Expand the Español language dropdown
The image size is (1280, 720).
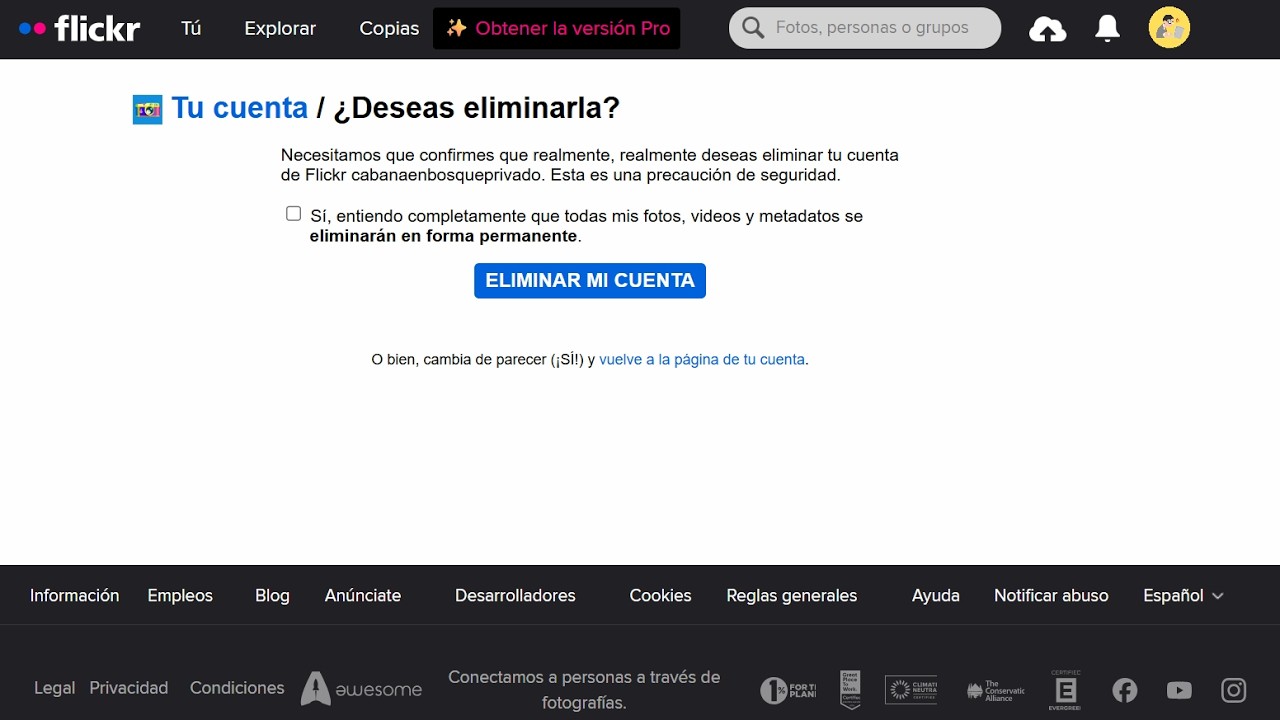pyautogui.click(x=1183, y=596)
